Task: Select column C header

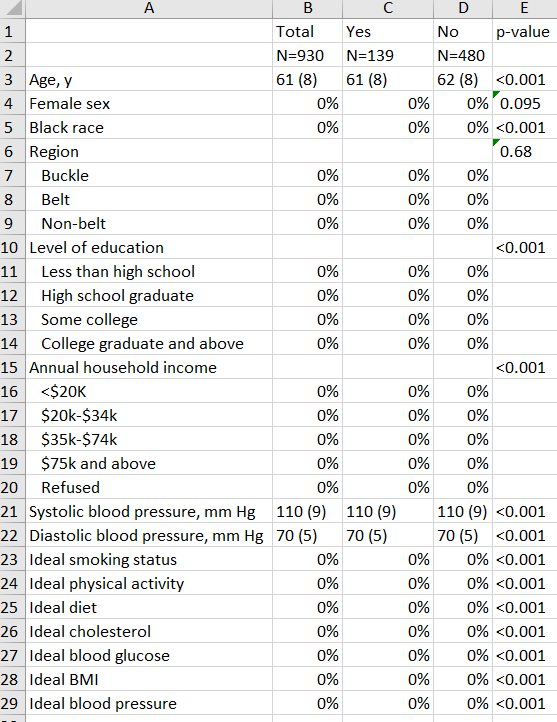Action: [388, 8]
